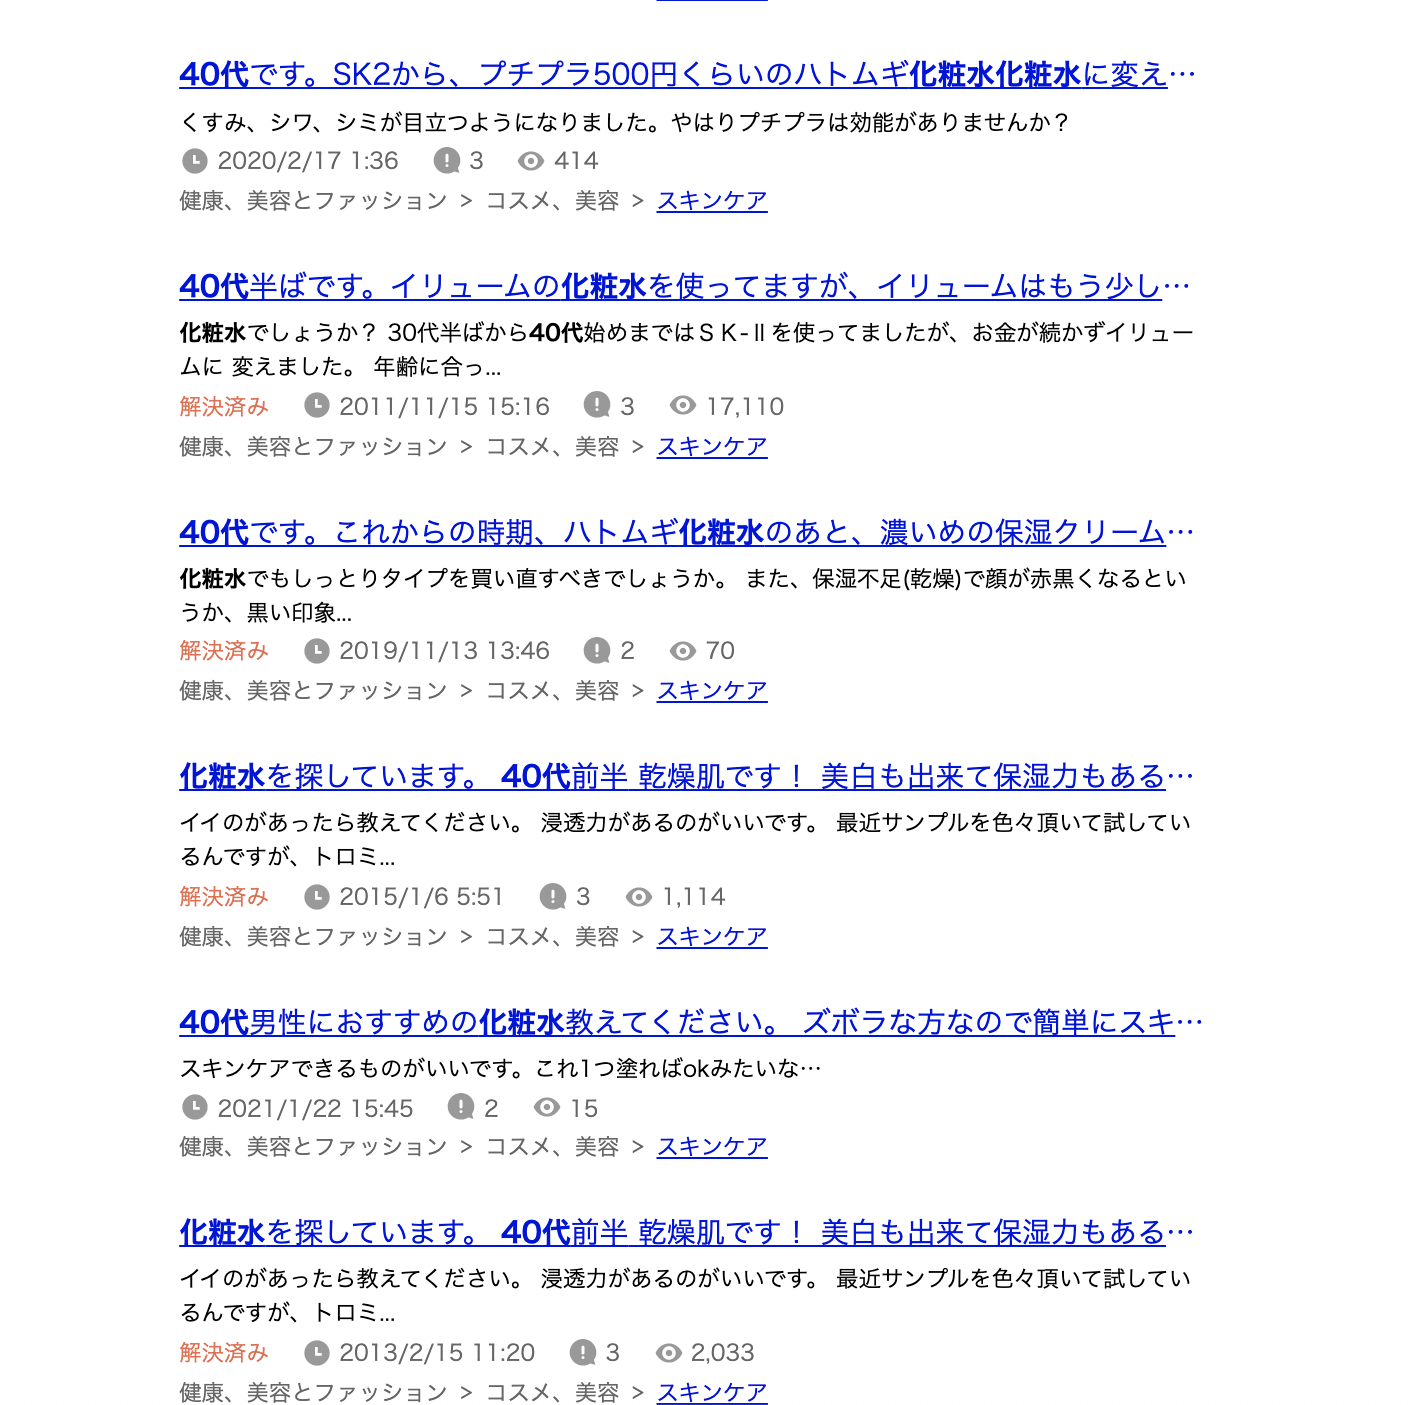Image resolution: width=1422 pixels, height=1405 pixels.
Task: Click date text 2020/2/17 1:36
Action: pos(308,161)
